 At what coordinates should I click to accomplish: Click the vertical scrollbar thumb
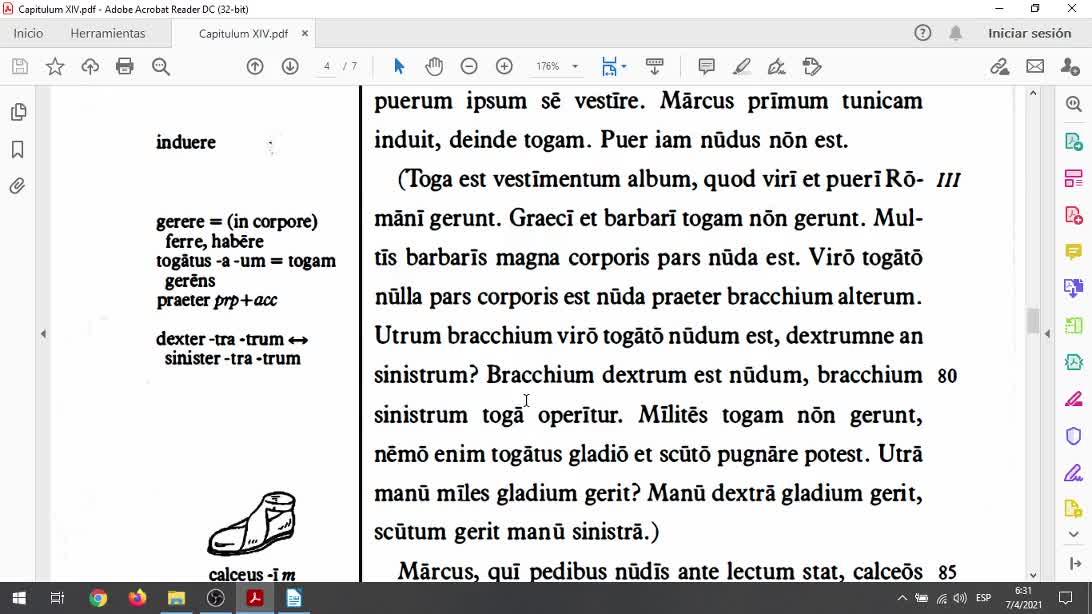point(1033,321)
